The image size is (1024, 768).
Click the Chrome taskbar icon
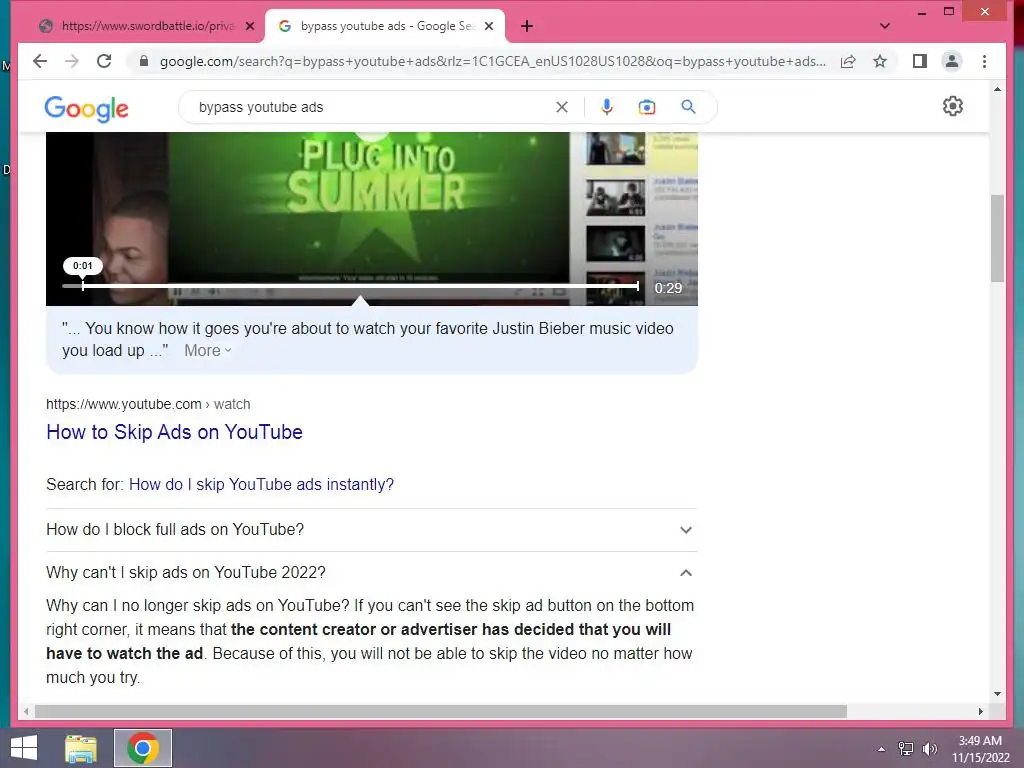(x=143, y=748)
